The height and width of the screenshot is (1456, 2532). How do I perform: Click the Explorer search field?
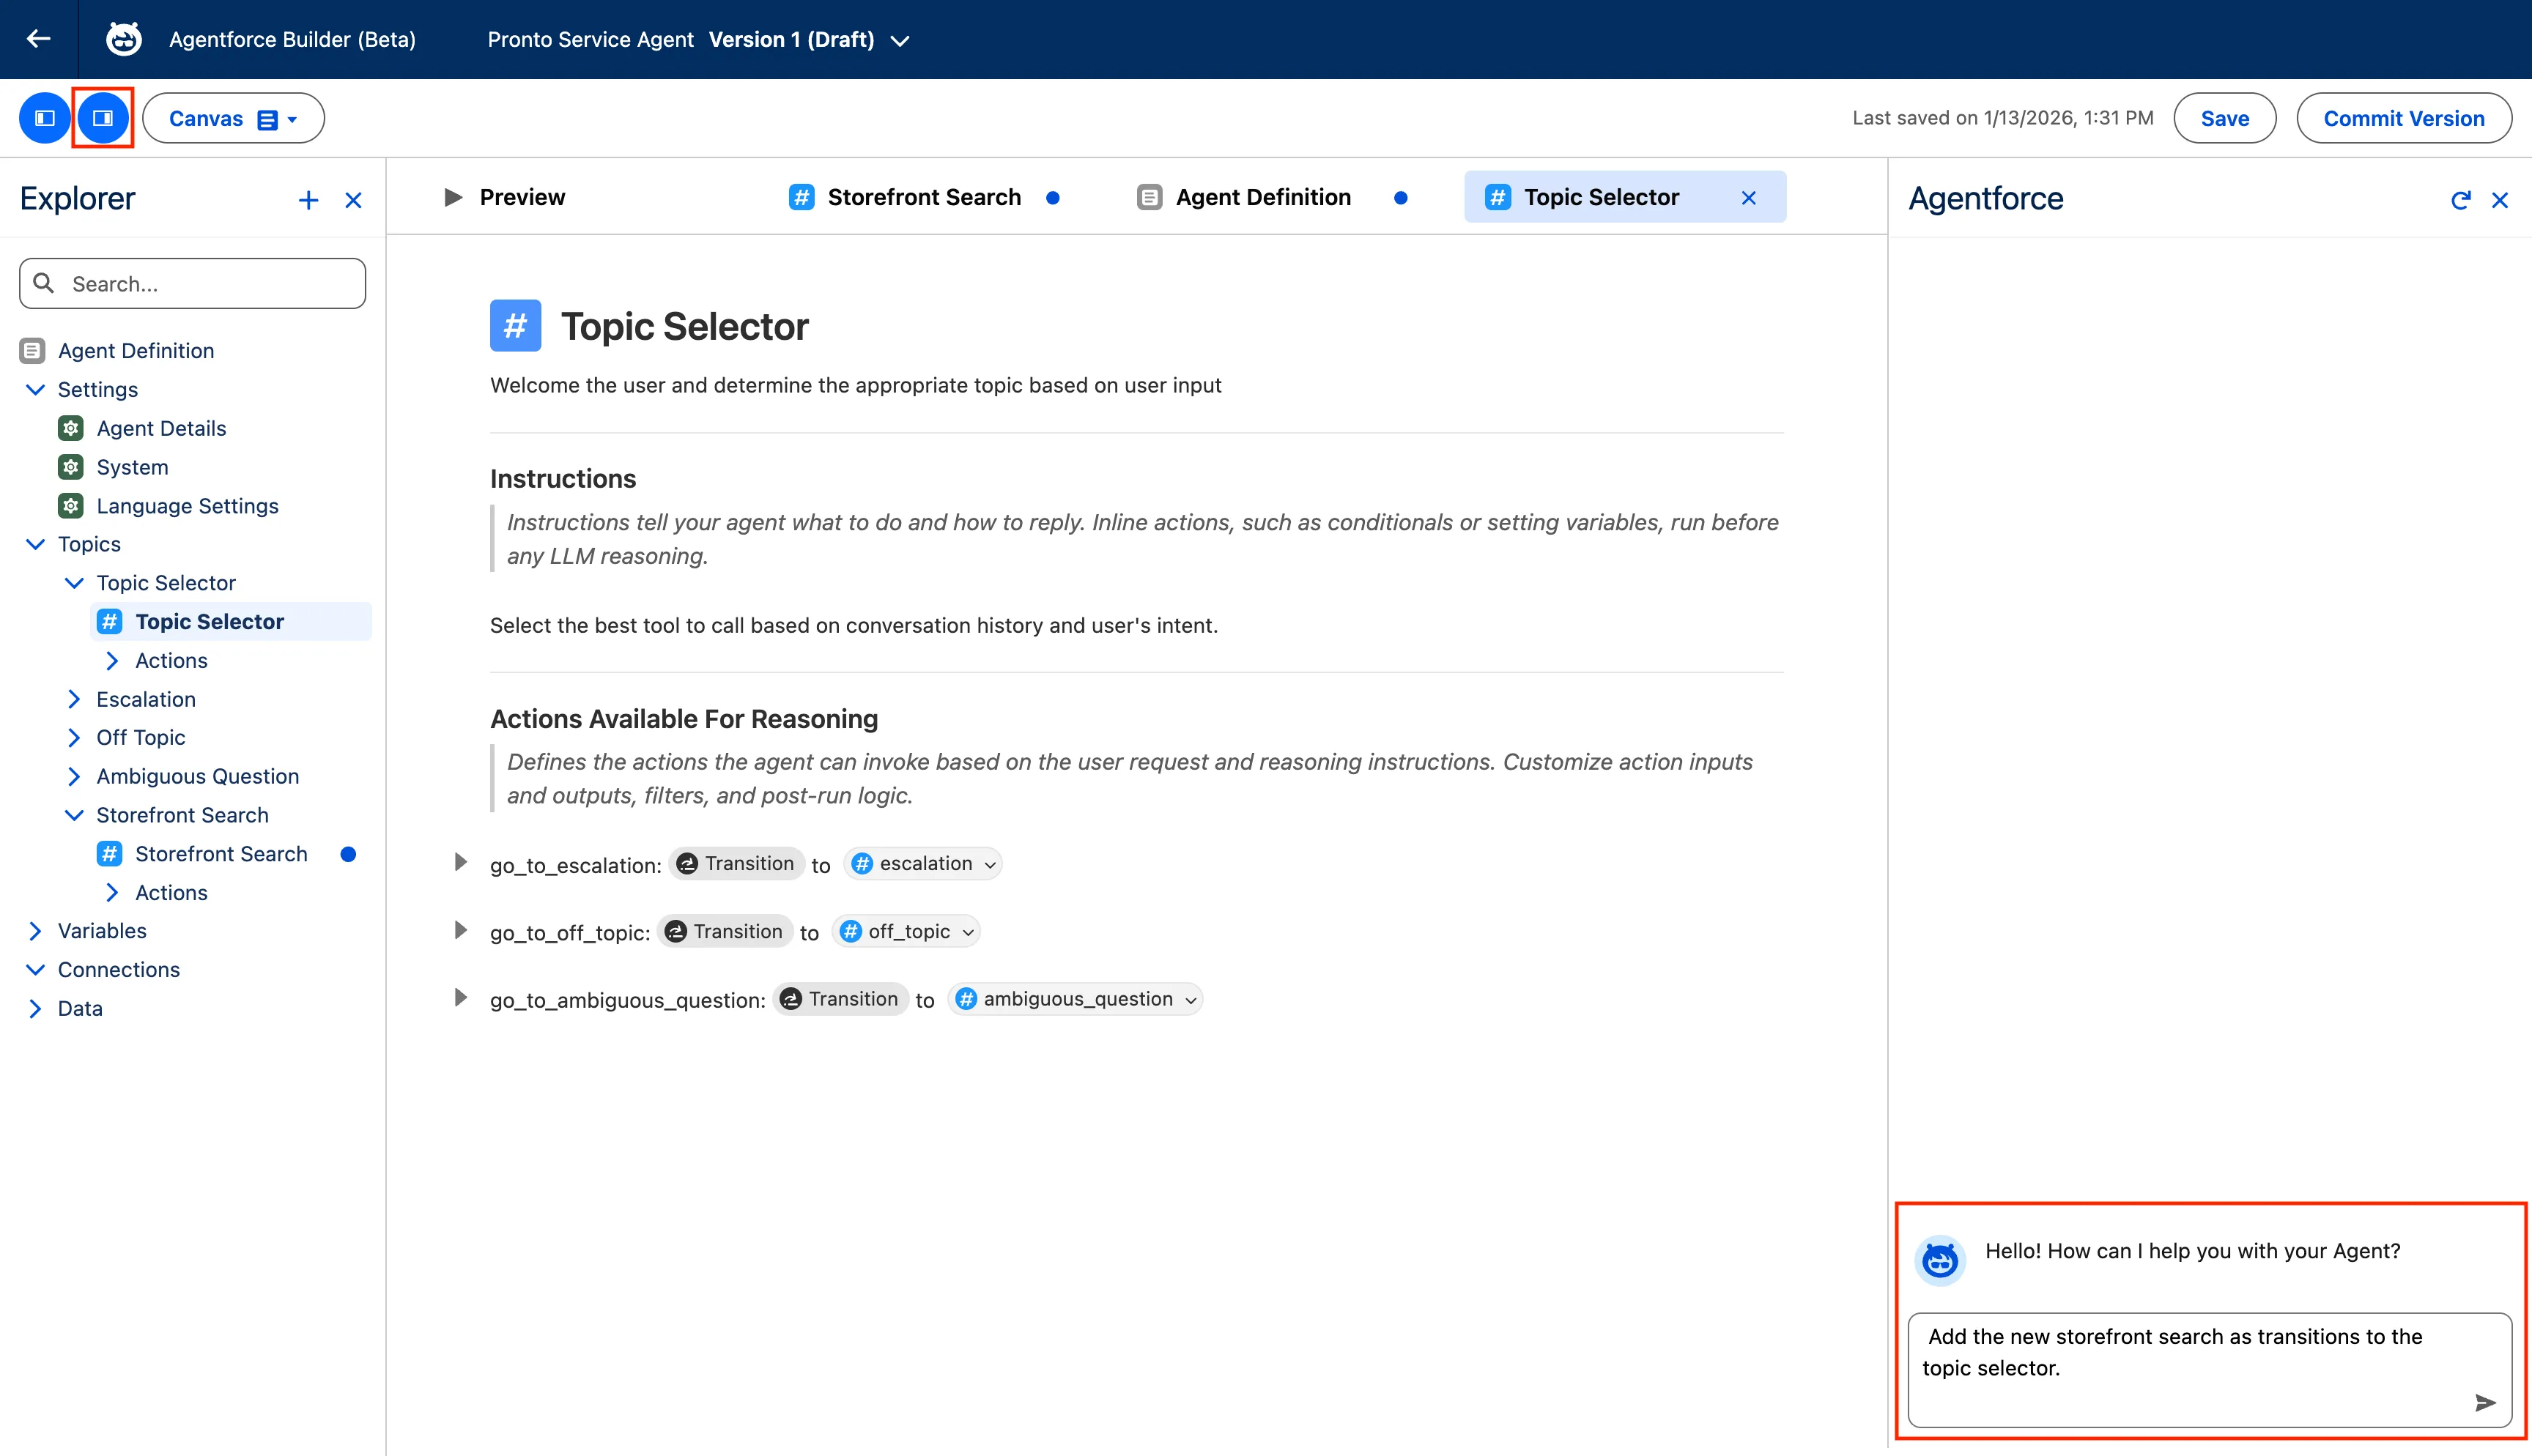[x=192, y=284]
